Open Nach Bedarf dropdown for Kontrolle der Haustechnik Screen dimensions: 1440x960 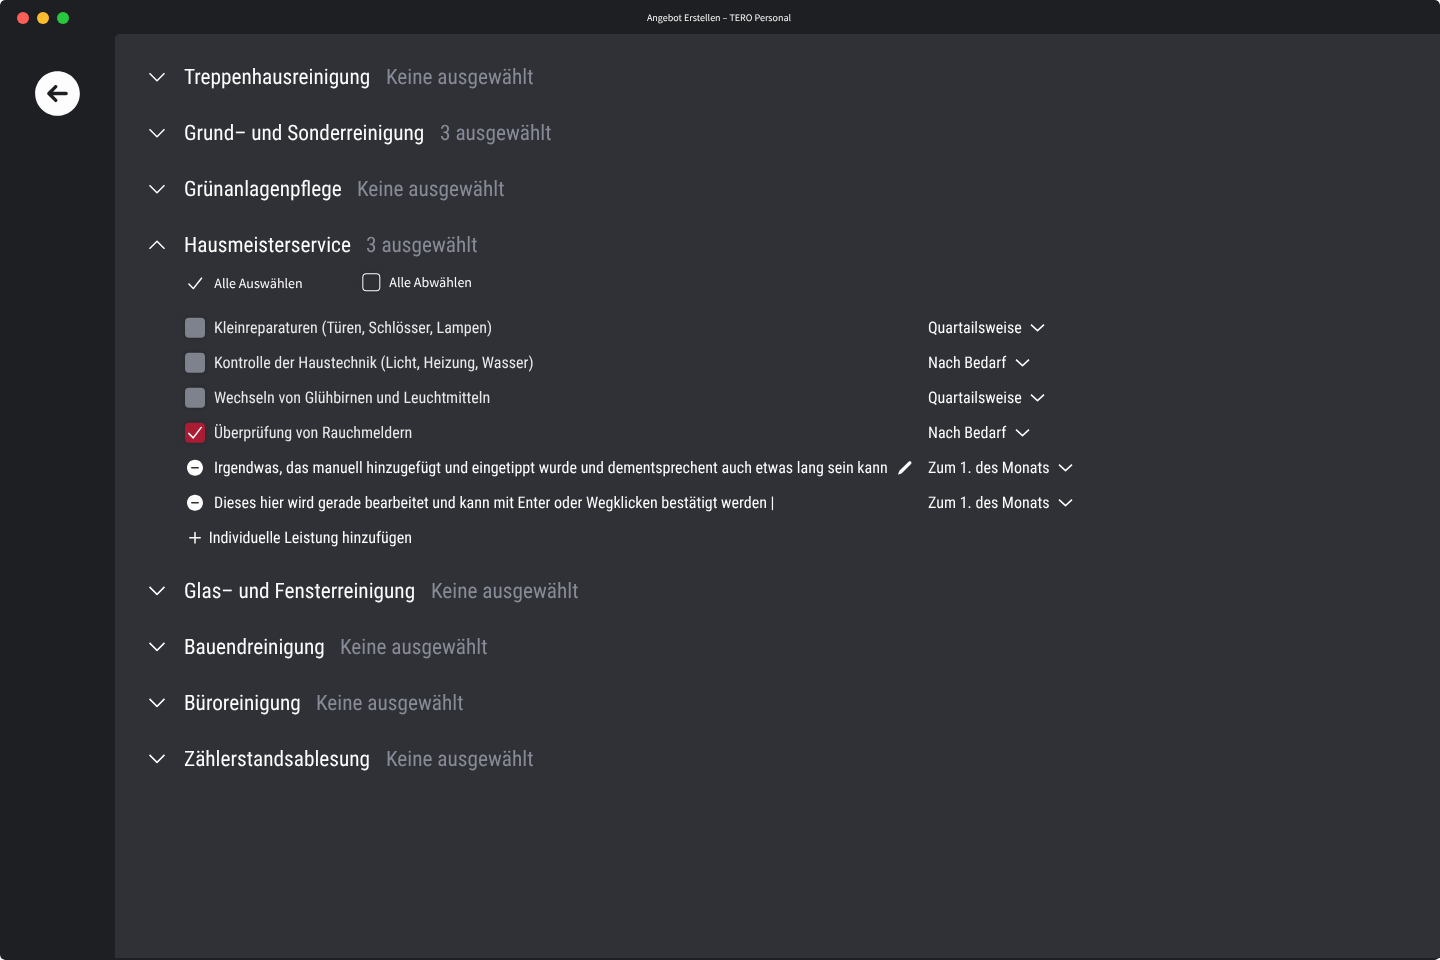pyautogui.click(x=978, y=363)
